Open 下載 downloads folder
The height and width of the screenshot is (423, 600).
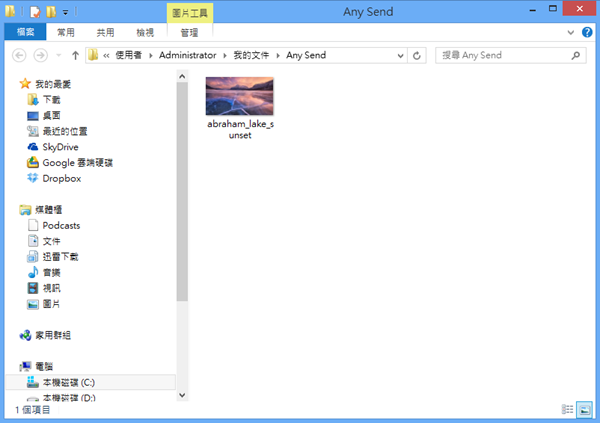(51, 100)
